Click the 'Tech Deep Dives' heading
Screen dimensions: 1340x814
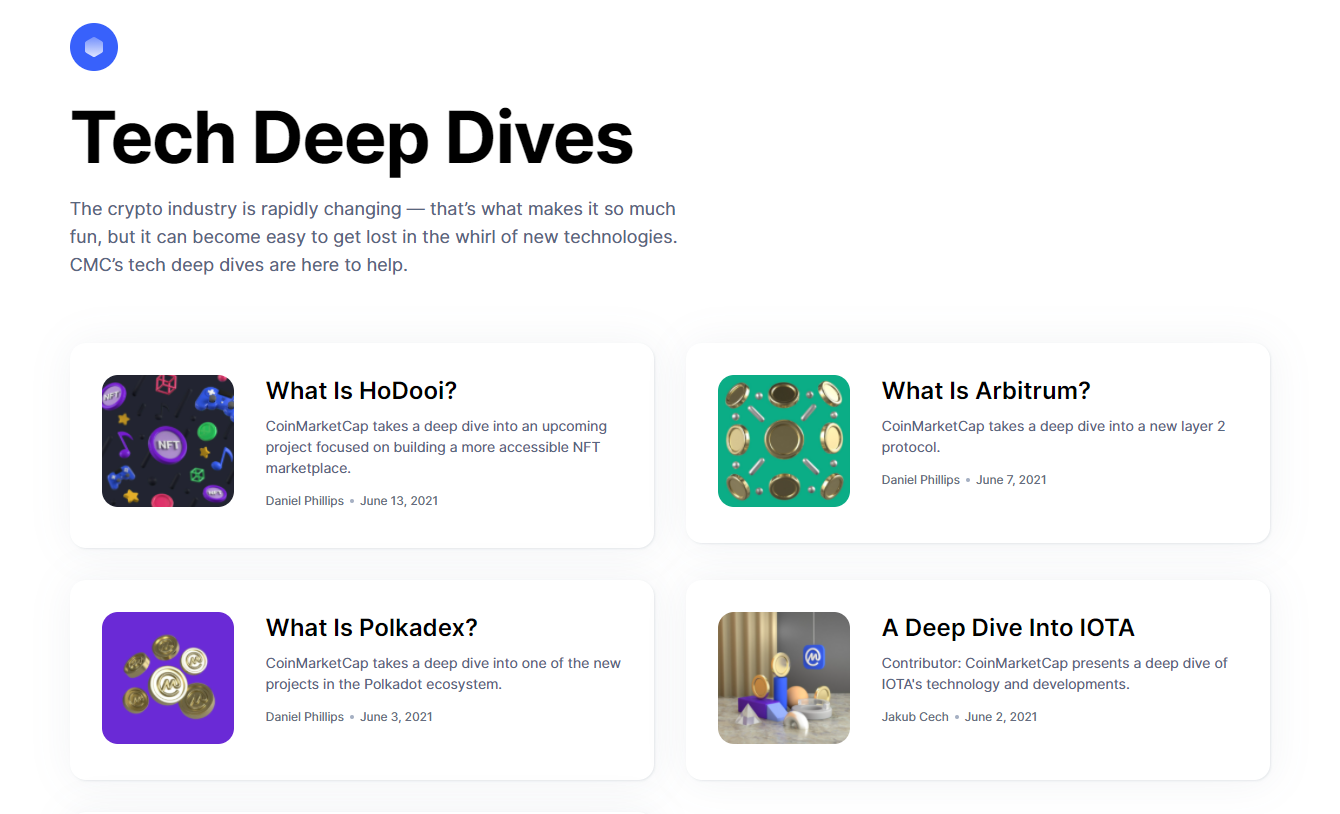(352, 137)
